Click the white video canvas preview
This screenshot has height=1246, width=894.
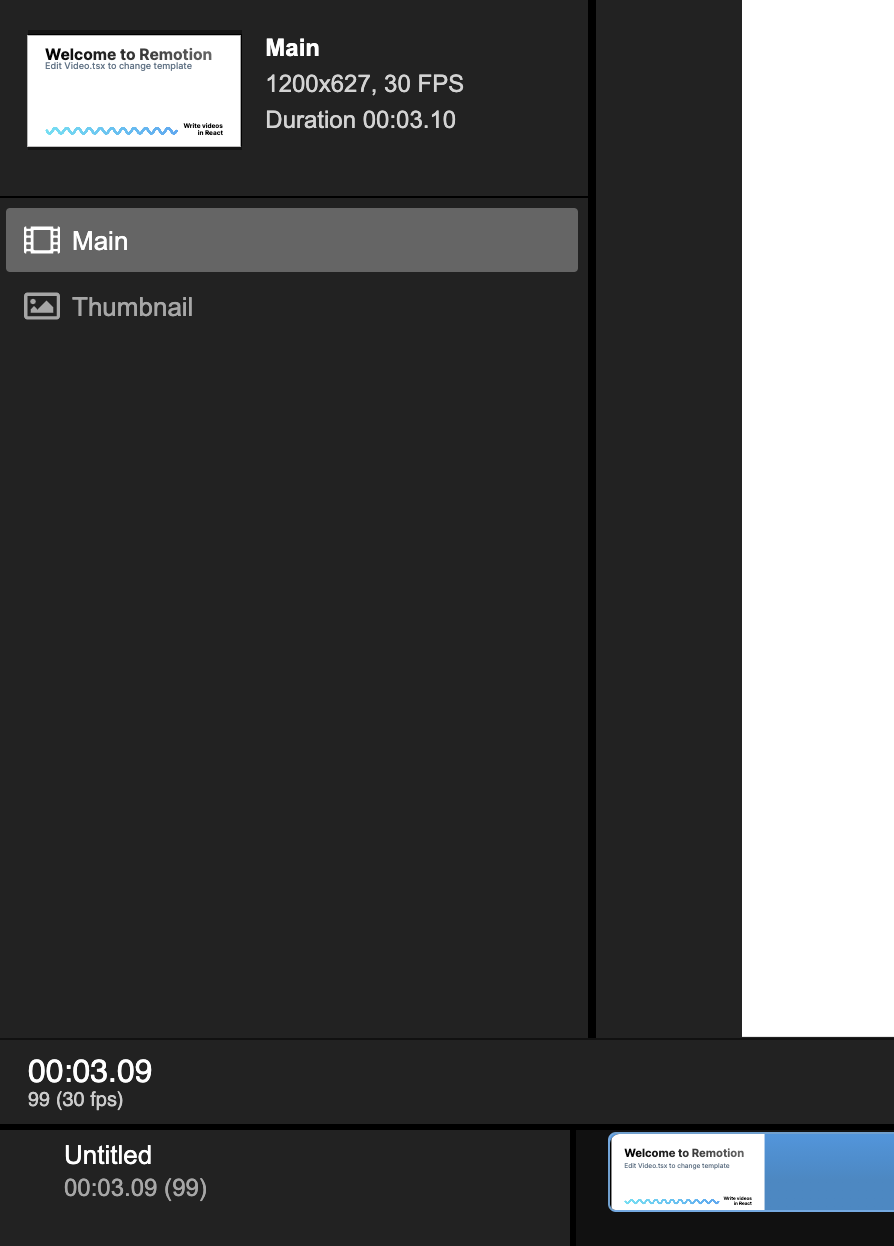(x=818, y=518)
